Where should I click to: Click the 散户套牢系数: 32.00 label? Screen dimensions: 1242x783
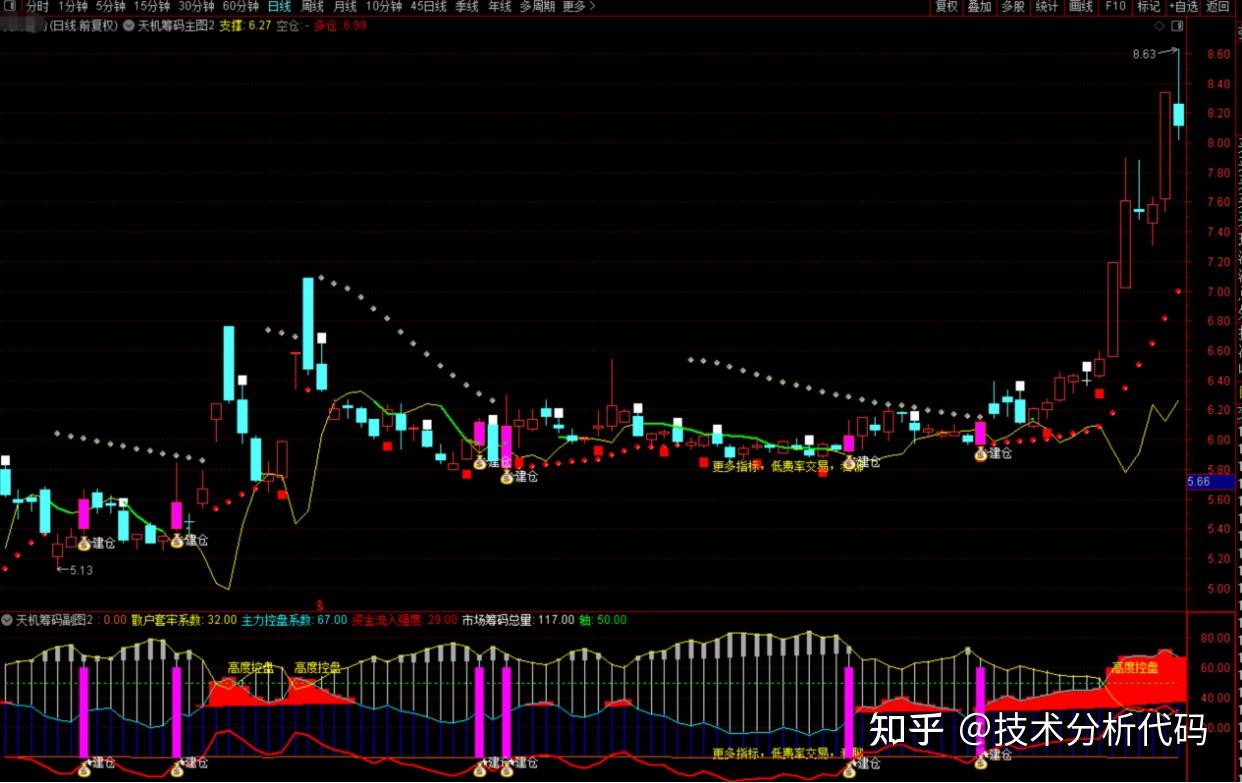[x=182, y=620]
